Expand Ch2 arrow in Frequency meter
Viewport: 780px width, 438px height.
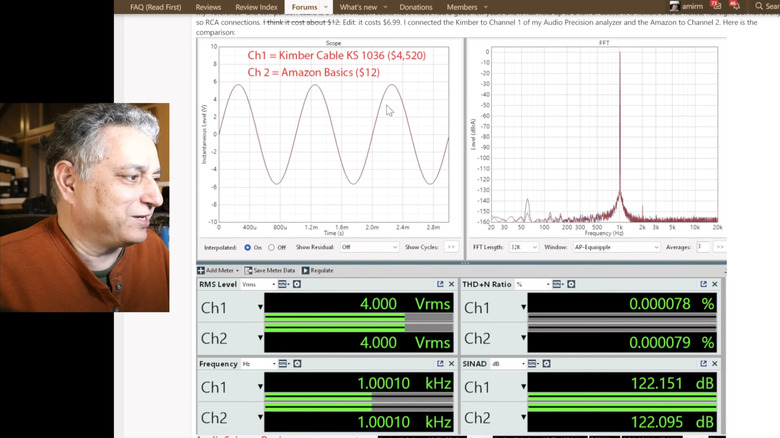[260, 417]
